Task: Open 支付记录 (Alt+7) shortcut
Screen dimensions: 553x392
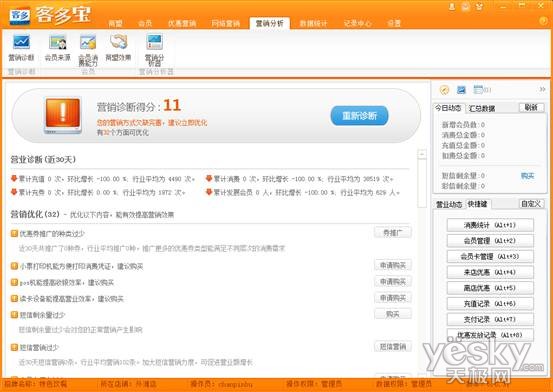Action: pyautogui.click(x=490, y=319)
